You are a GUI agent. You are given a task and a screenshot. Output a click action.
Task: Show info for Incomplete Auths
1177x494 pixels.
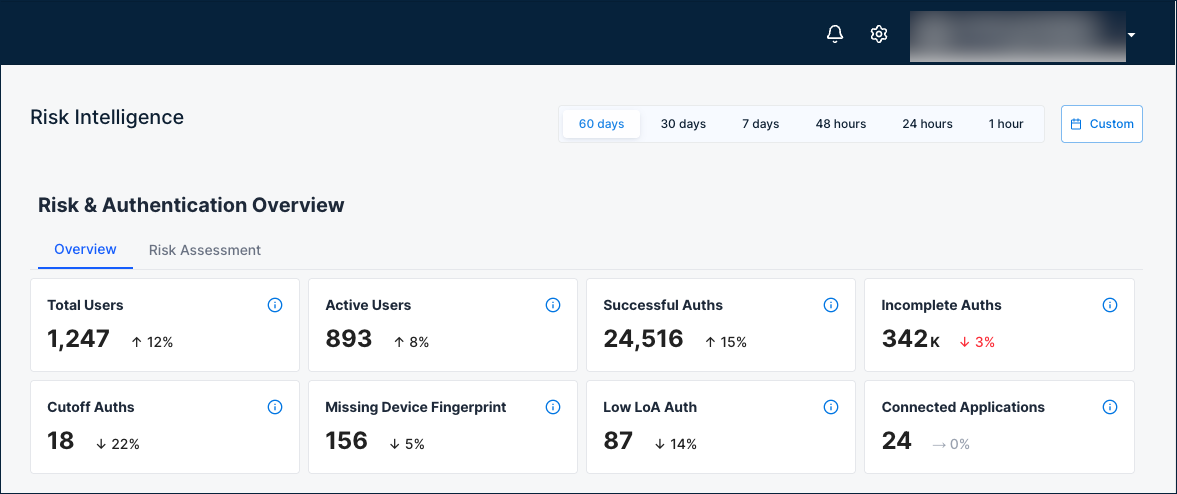[1109, 305]
